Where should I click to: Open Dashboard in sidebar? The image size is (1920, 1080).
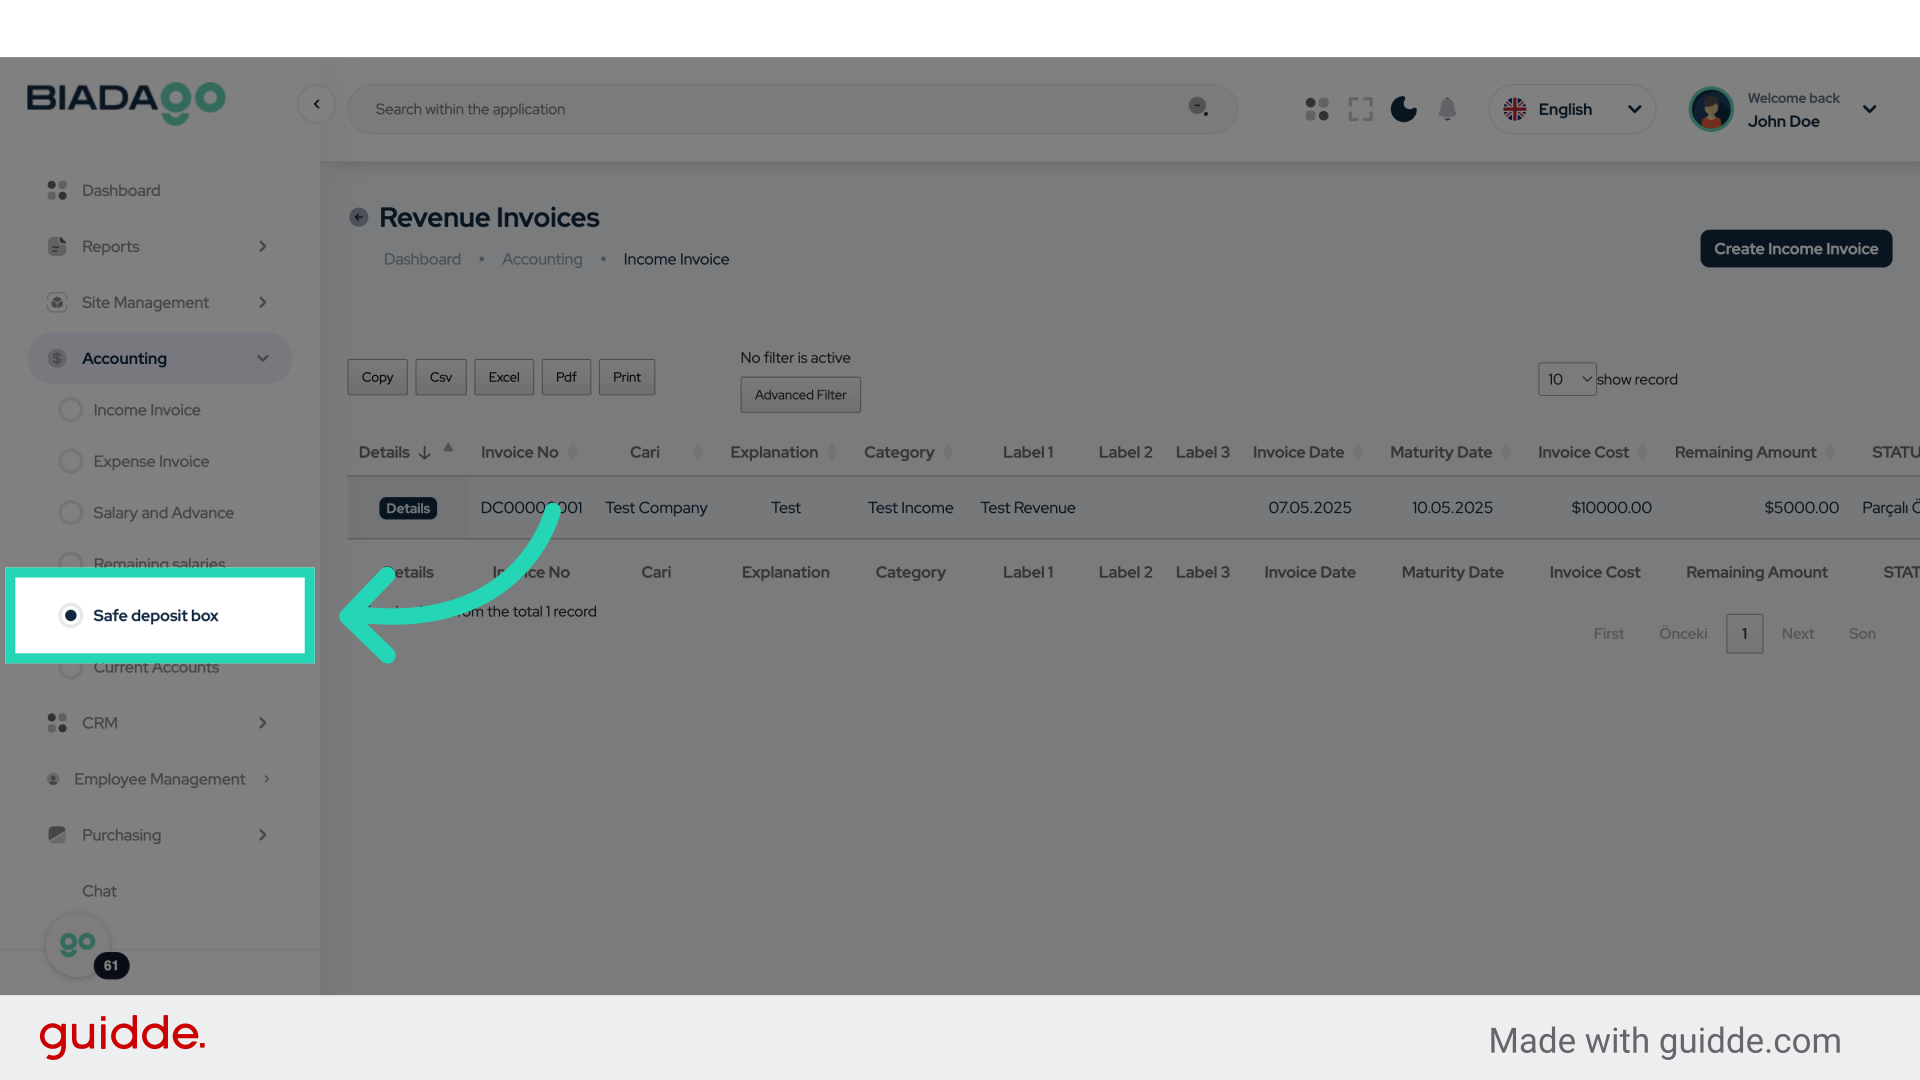(x=120, y=190)
